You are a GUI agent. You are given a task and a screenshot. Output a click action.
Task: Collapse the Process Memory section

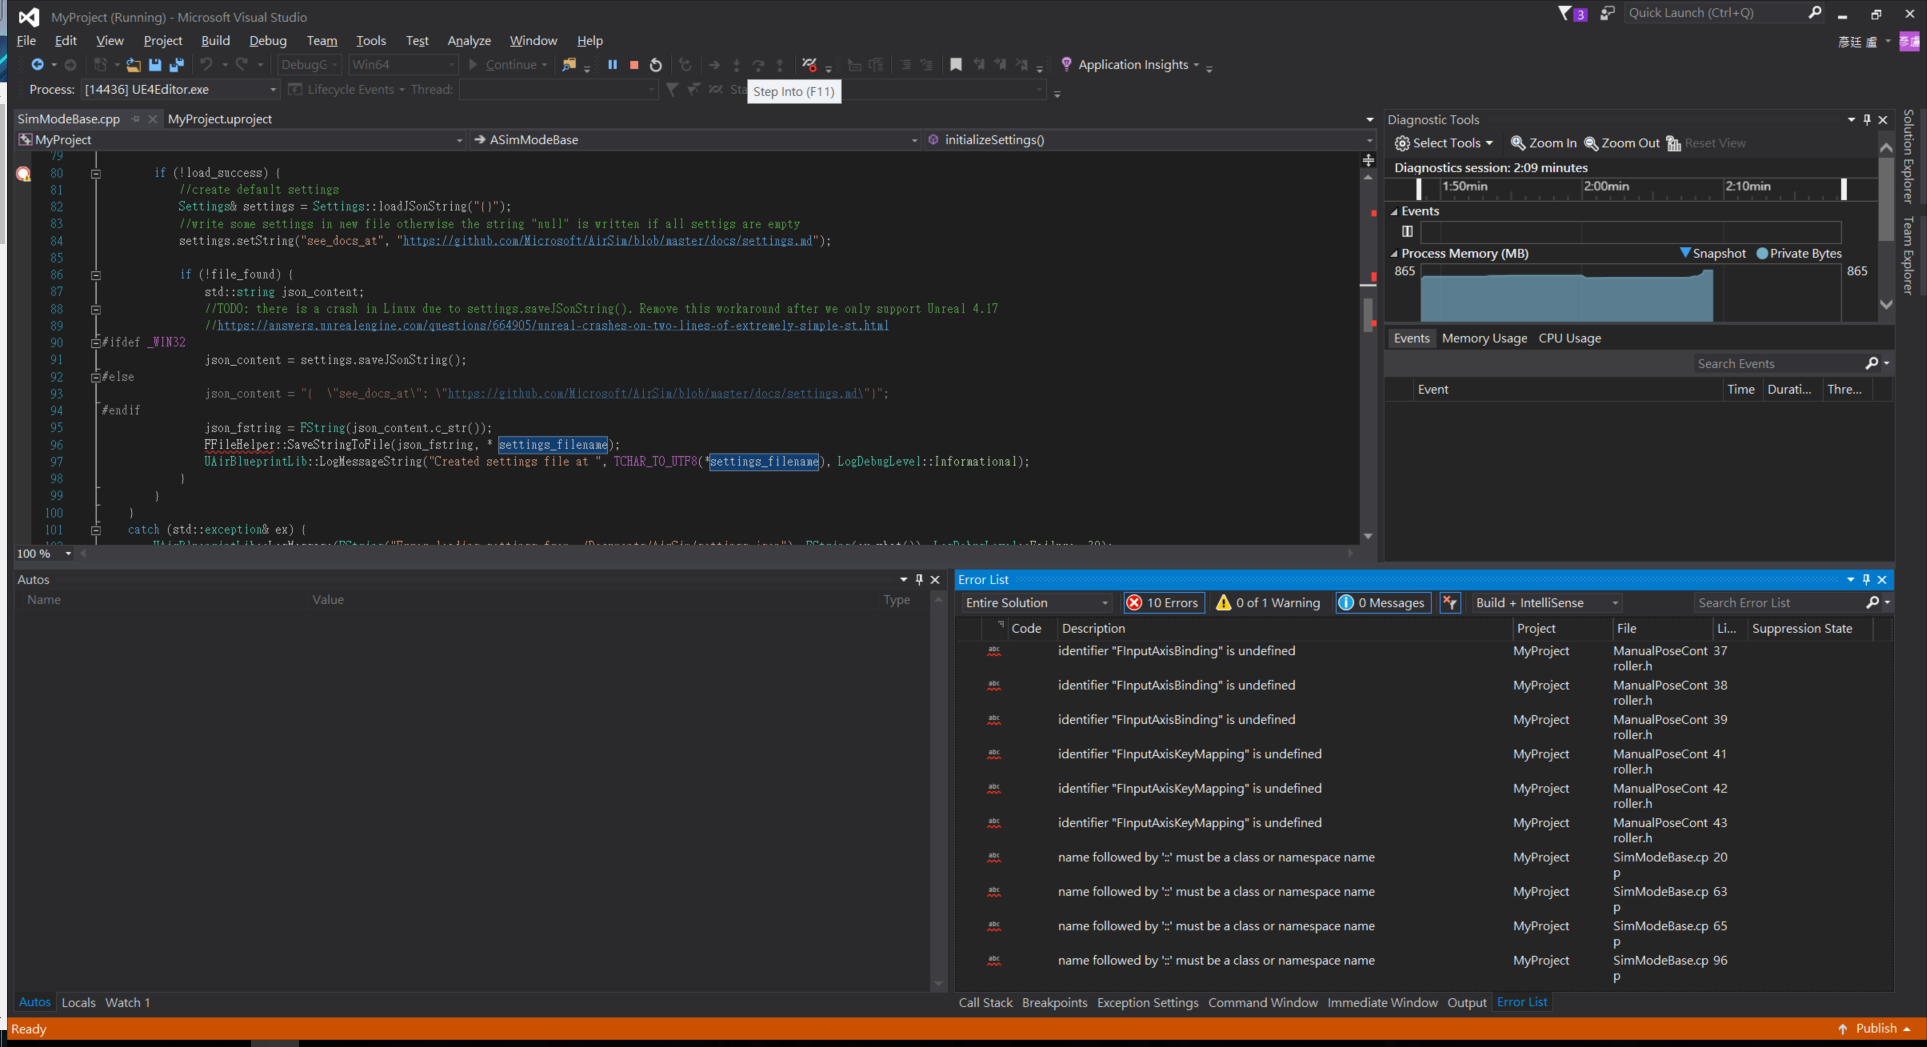click(1395, 253)
